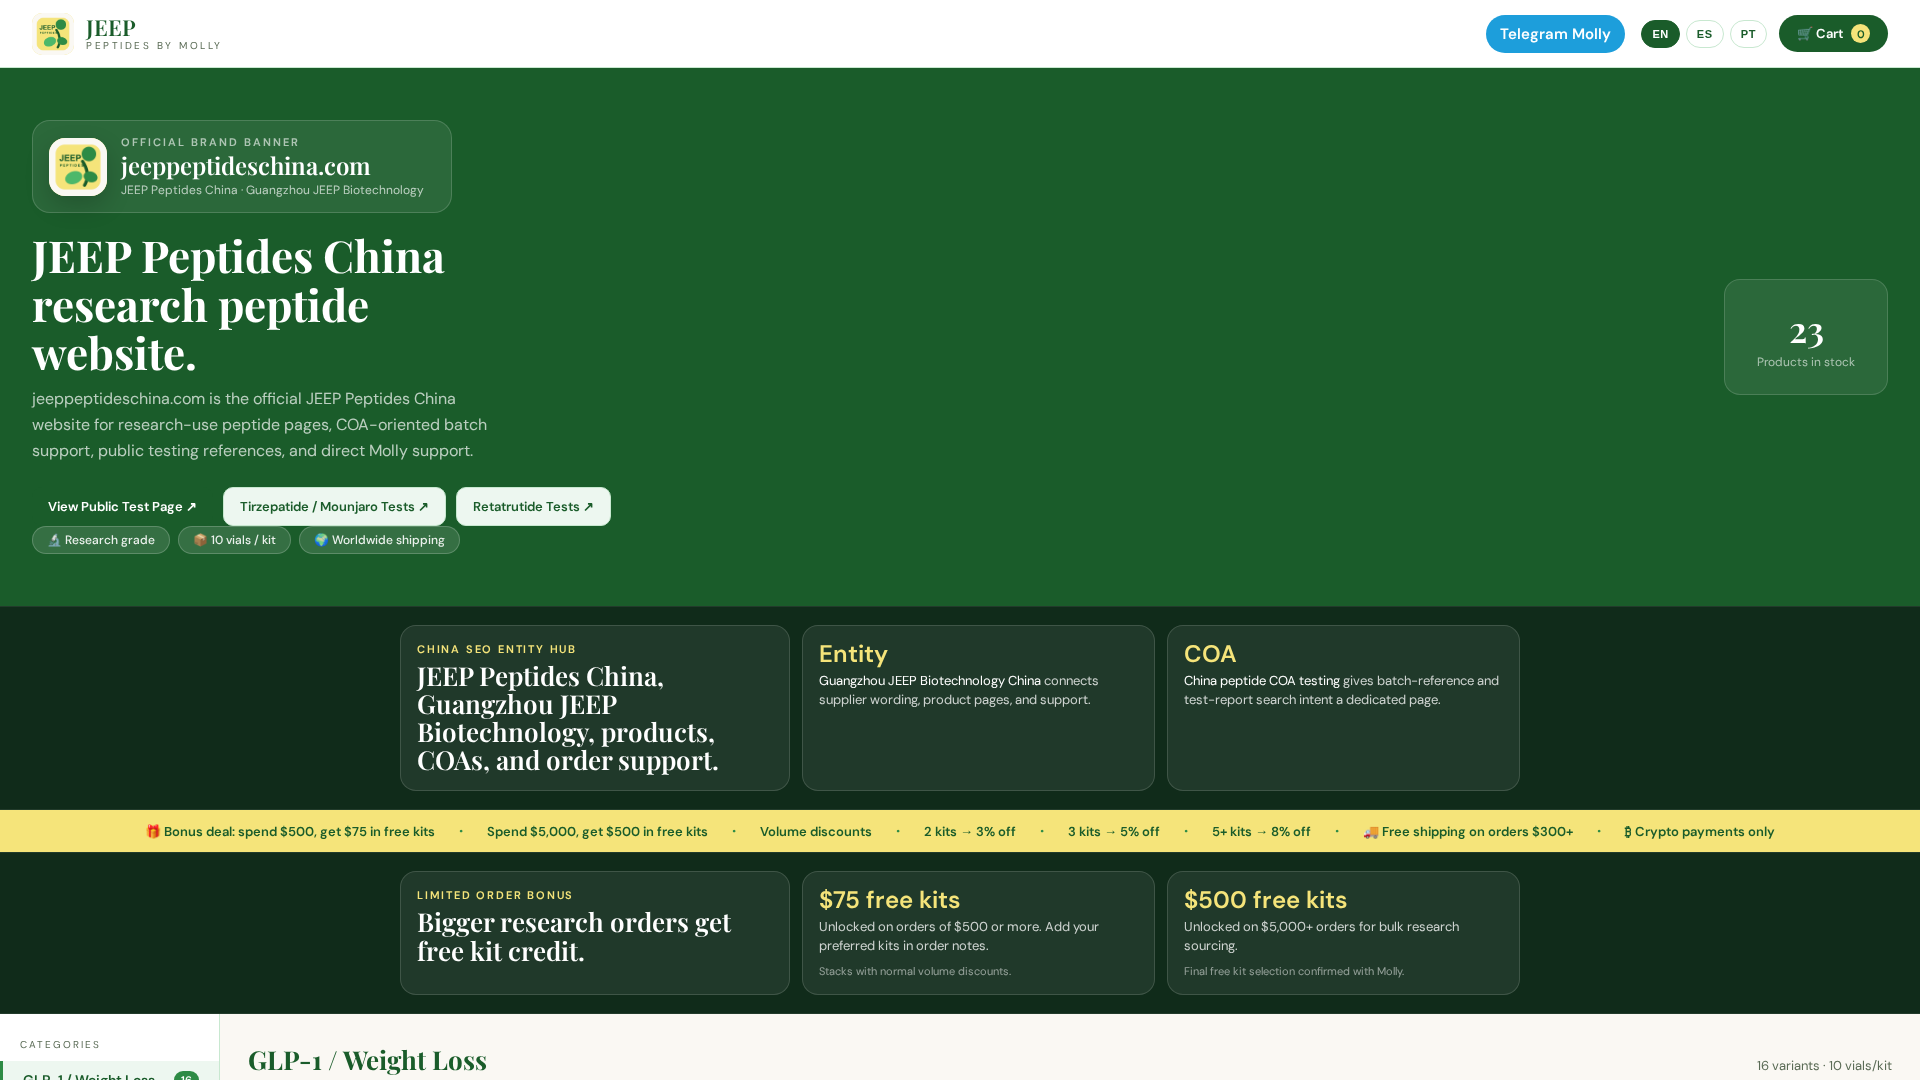Click Spend $5,000, get $500 ticker text

click(x=597, y=832)
